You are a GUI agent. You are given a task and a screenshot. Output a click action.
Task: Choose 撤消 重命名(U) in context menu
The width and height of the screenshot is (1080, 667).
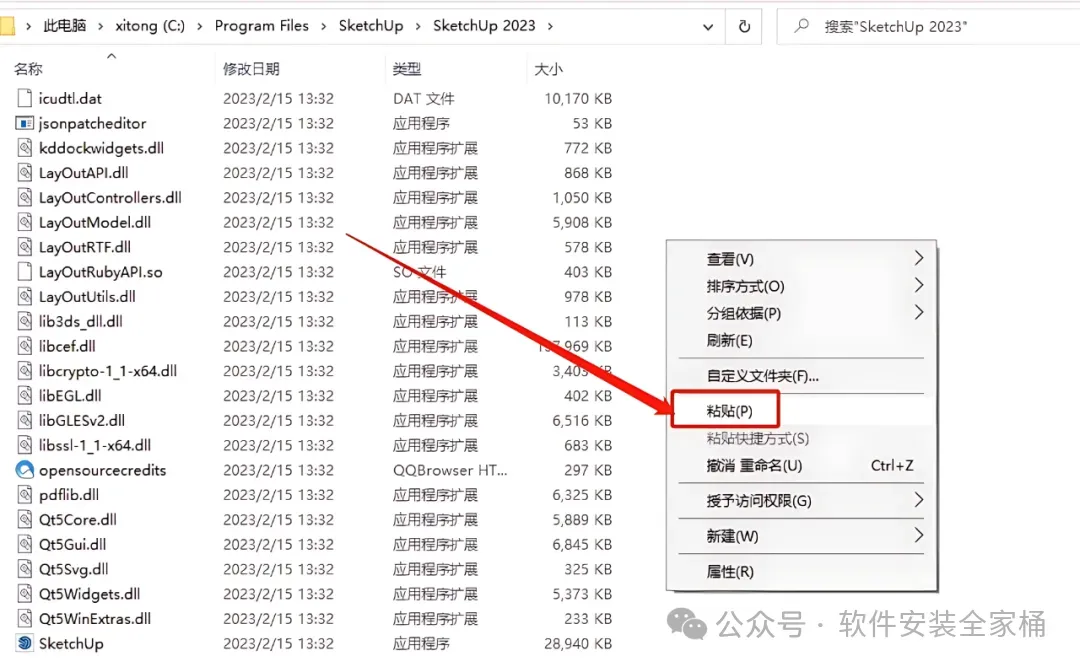point(802,466)
